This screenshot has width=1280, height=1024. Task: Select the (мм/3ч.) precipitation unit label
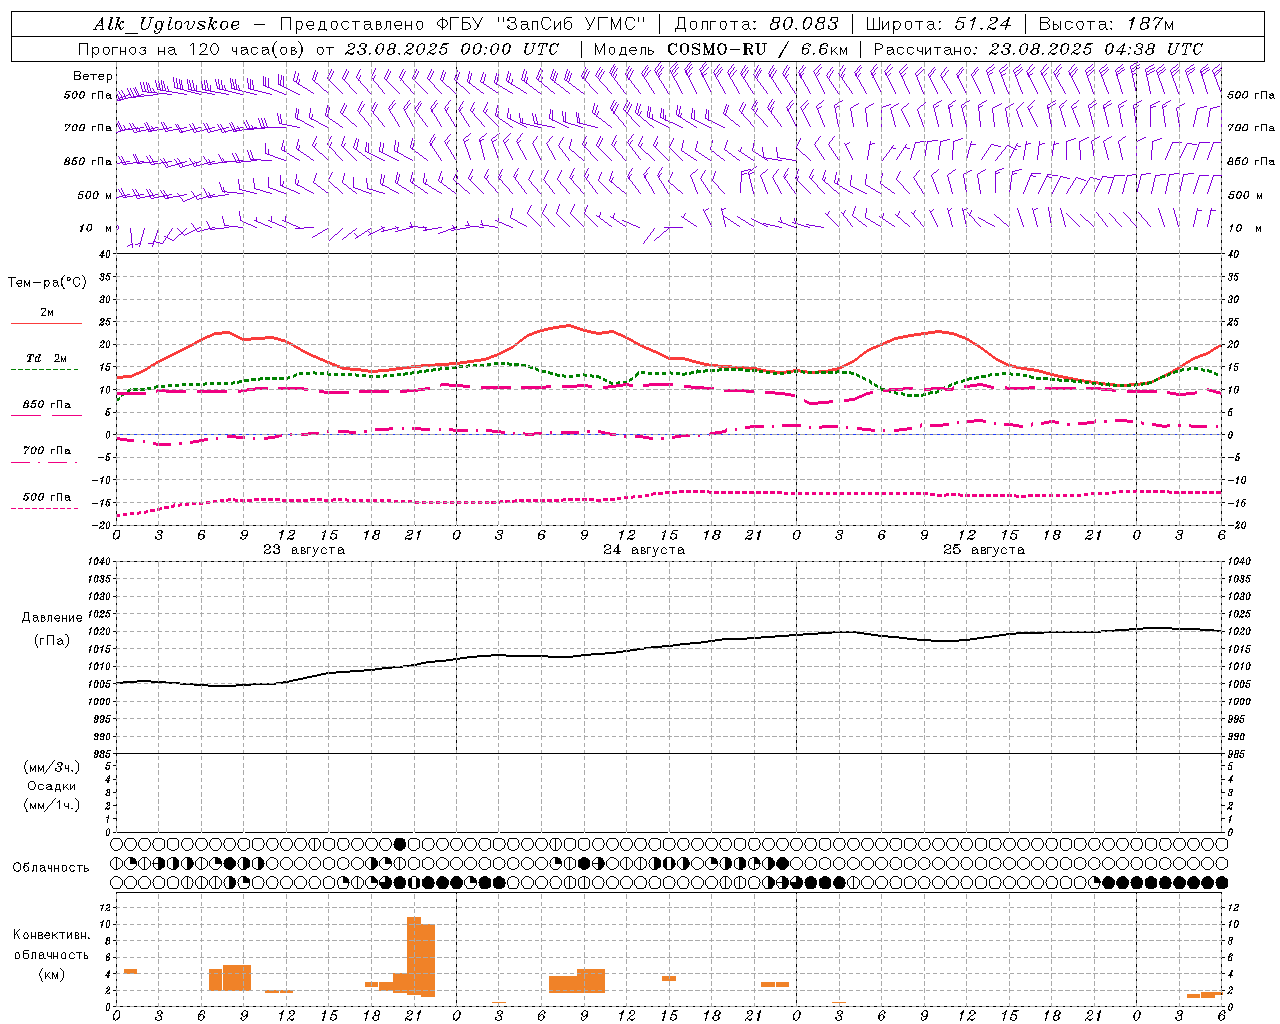tap(52, 767)
